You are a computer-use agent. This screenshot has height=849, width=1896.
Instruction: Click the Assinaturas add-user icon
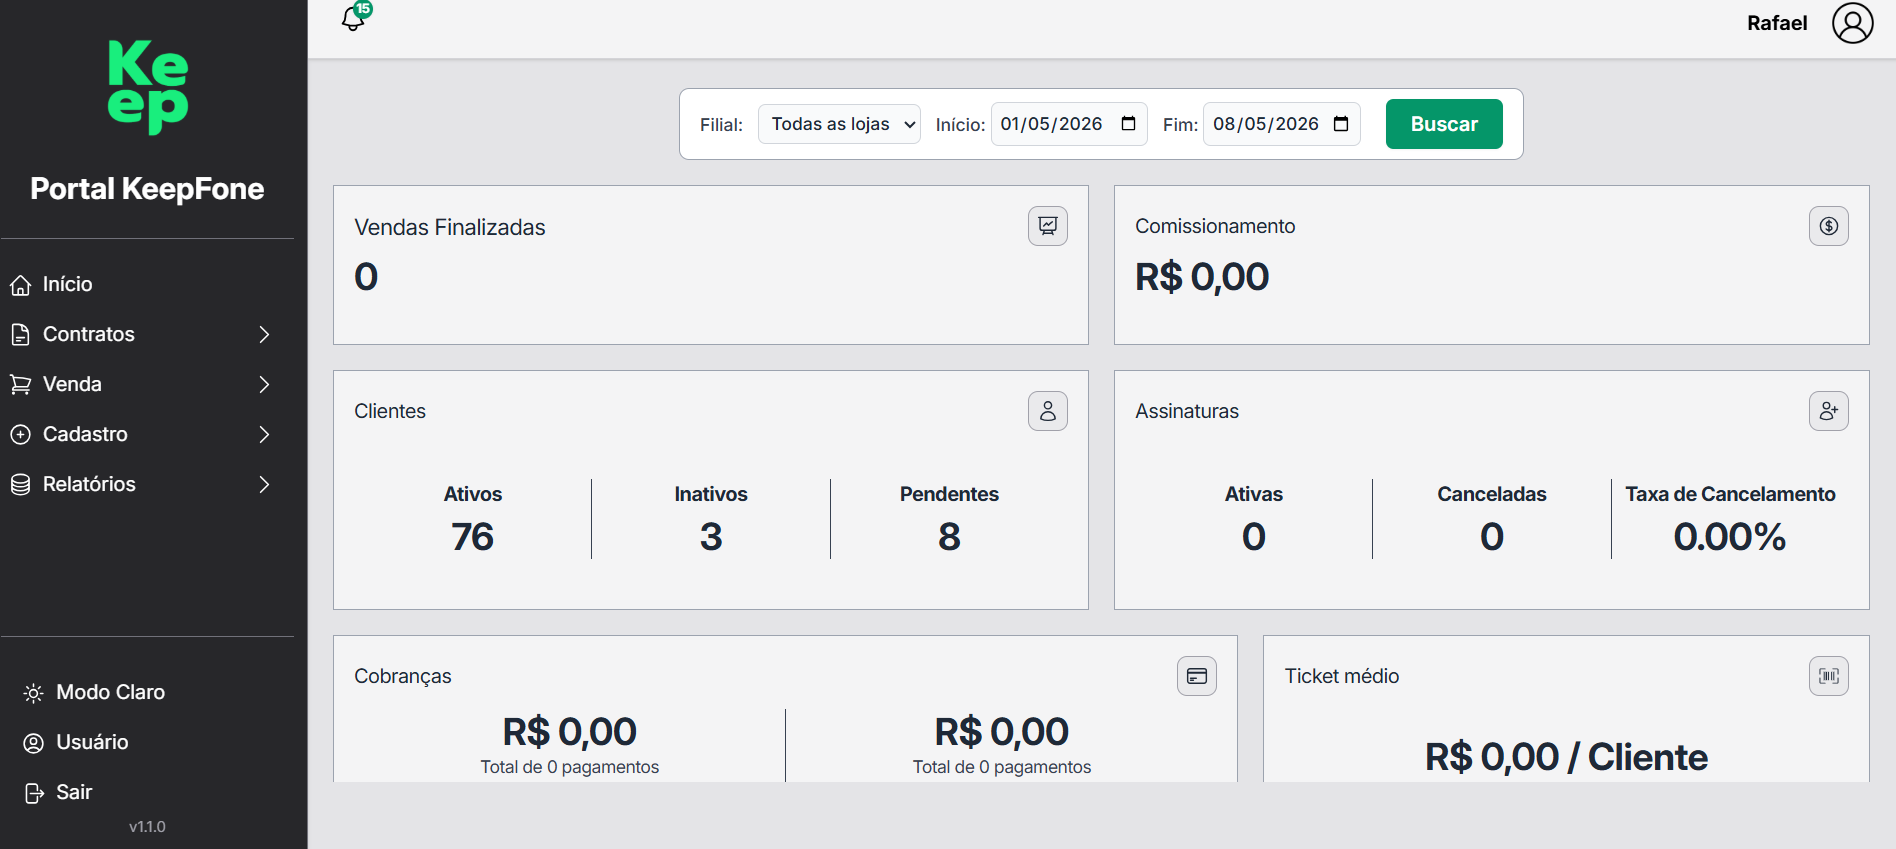pyautogui.click(x=1828, y=411)
